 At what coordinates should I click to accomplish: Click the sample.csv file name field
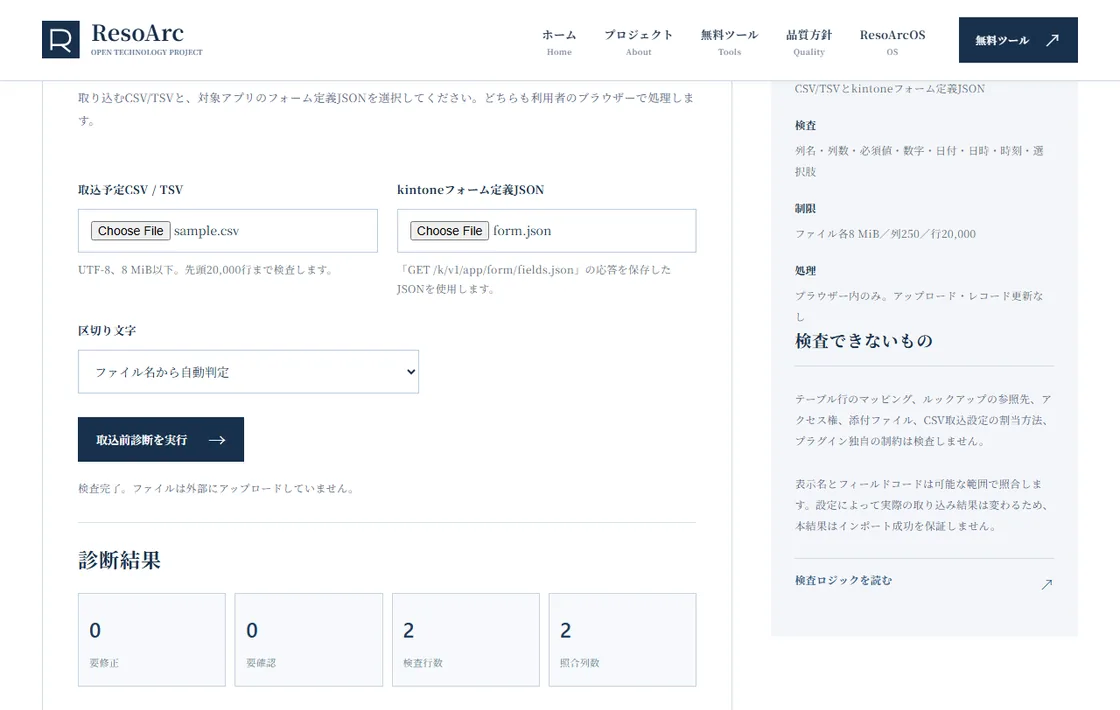point(206,231)
